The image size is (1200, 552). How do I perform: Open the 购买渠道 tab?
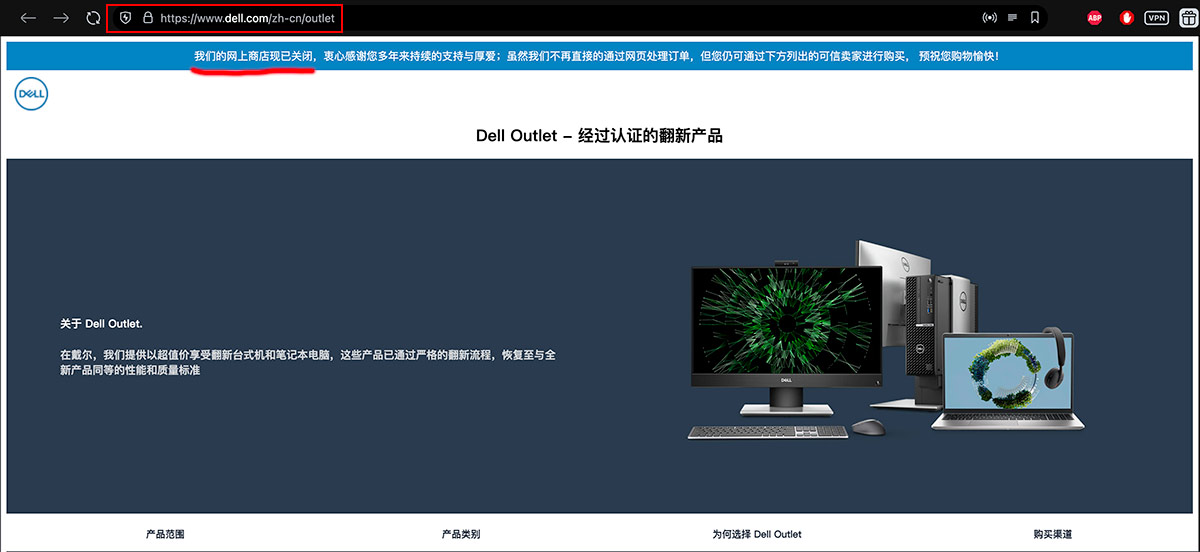point(1053,535)
